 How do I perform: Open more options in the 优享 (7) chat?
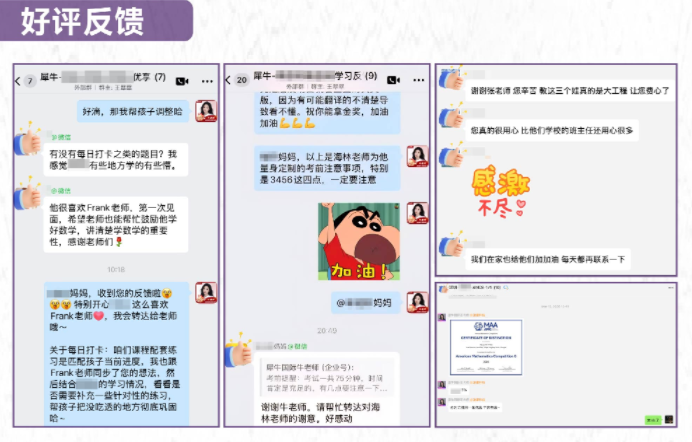point(207,81)
